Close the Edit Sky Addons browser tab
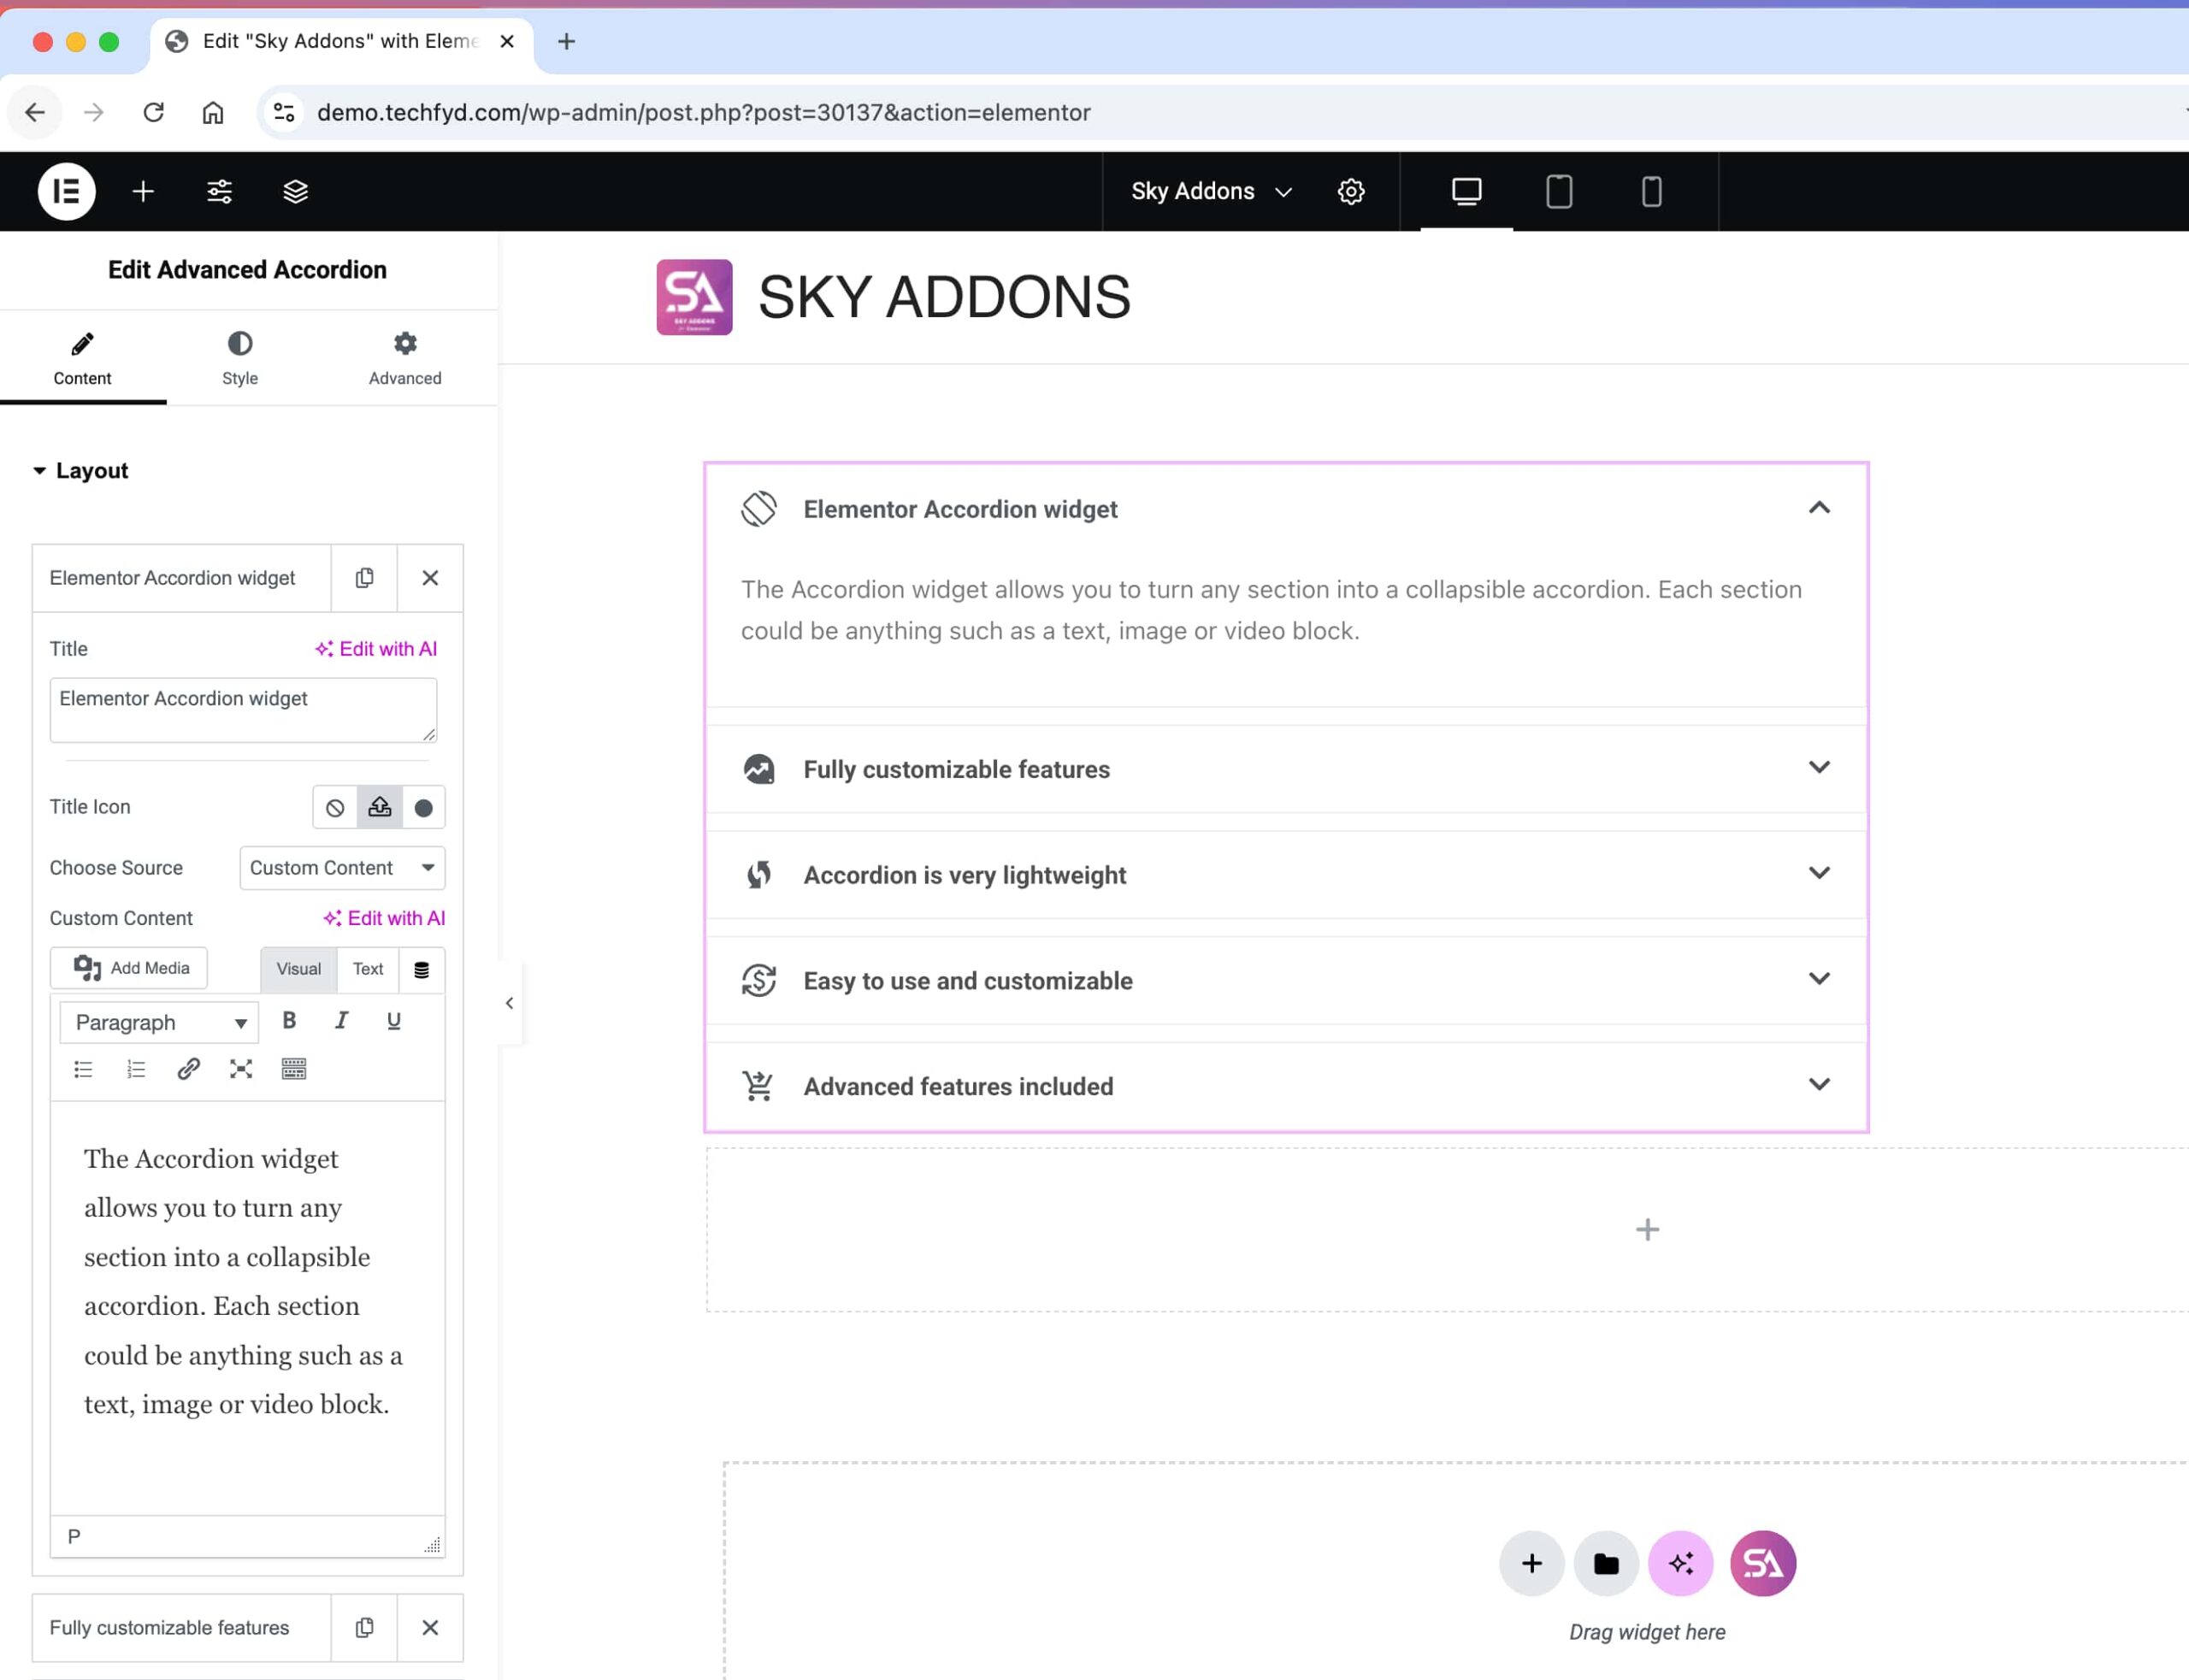The width and height of the screenshot is (2189, 1680). (x=507, y=41)
